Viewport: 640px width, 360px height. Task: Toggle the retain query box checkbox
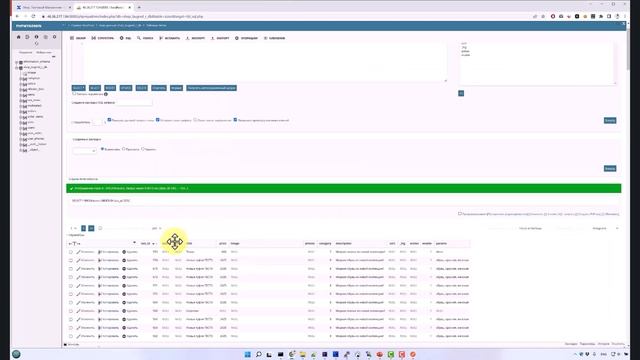click(158, 120)
